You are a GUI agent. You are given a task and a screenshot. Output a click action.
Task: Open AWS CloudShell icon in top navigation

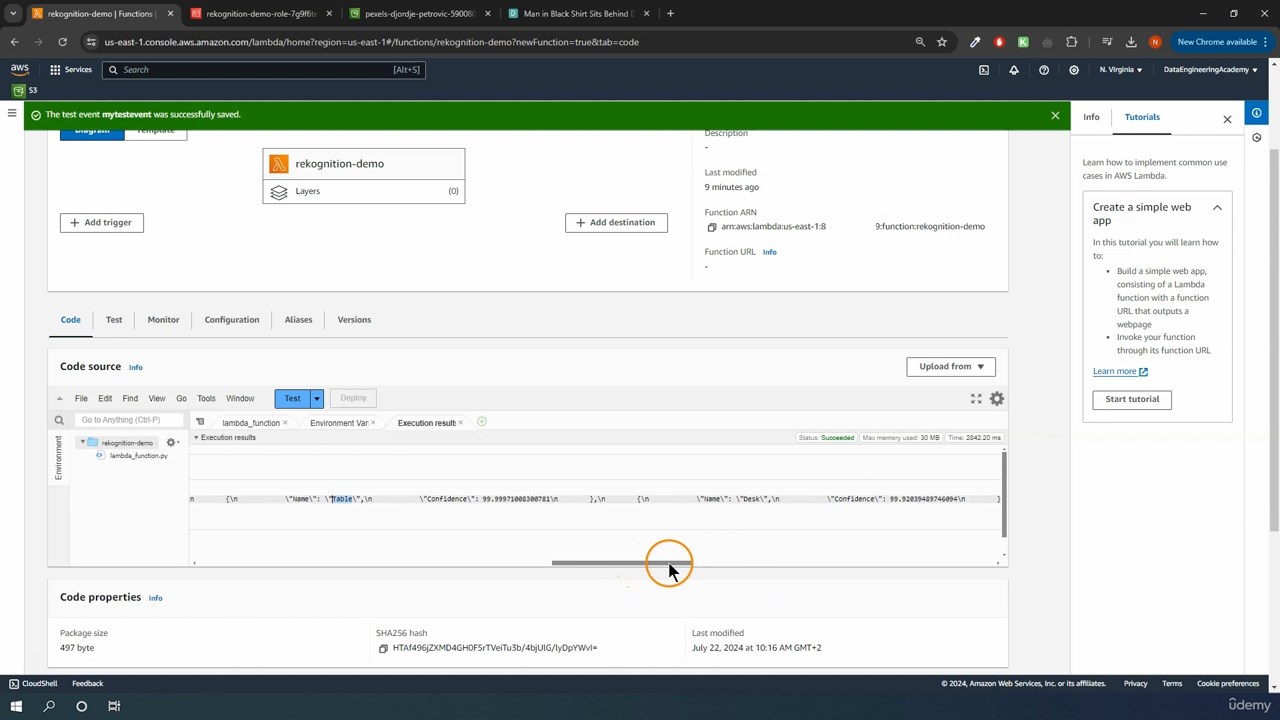click(x=984, y=70)
